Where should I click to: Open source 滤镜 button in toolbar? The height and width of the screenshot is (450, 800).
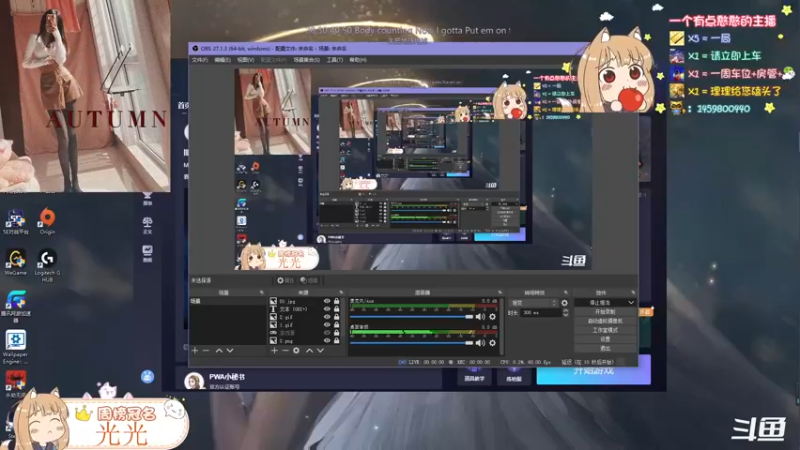309,280
